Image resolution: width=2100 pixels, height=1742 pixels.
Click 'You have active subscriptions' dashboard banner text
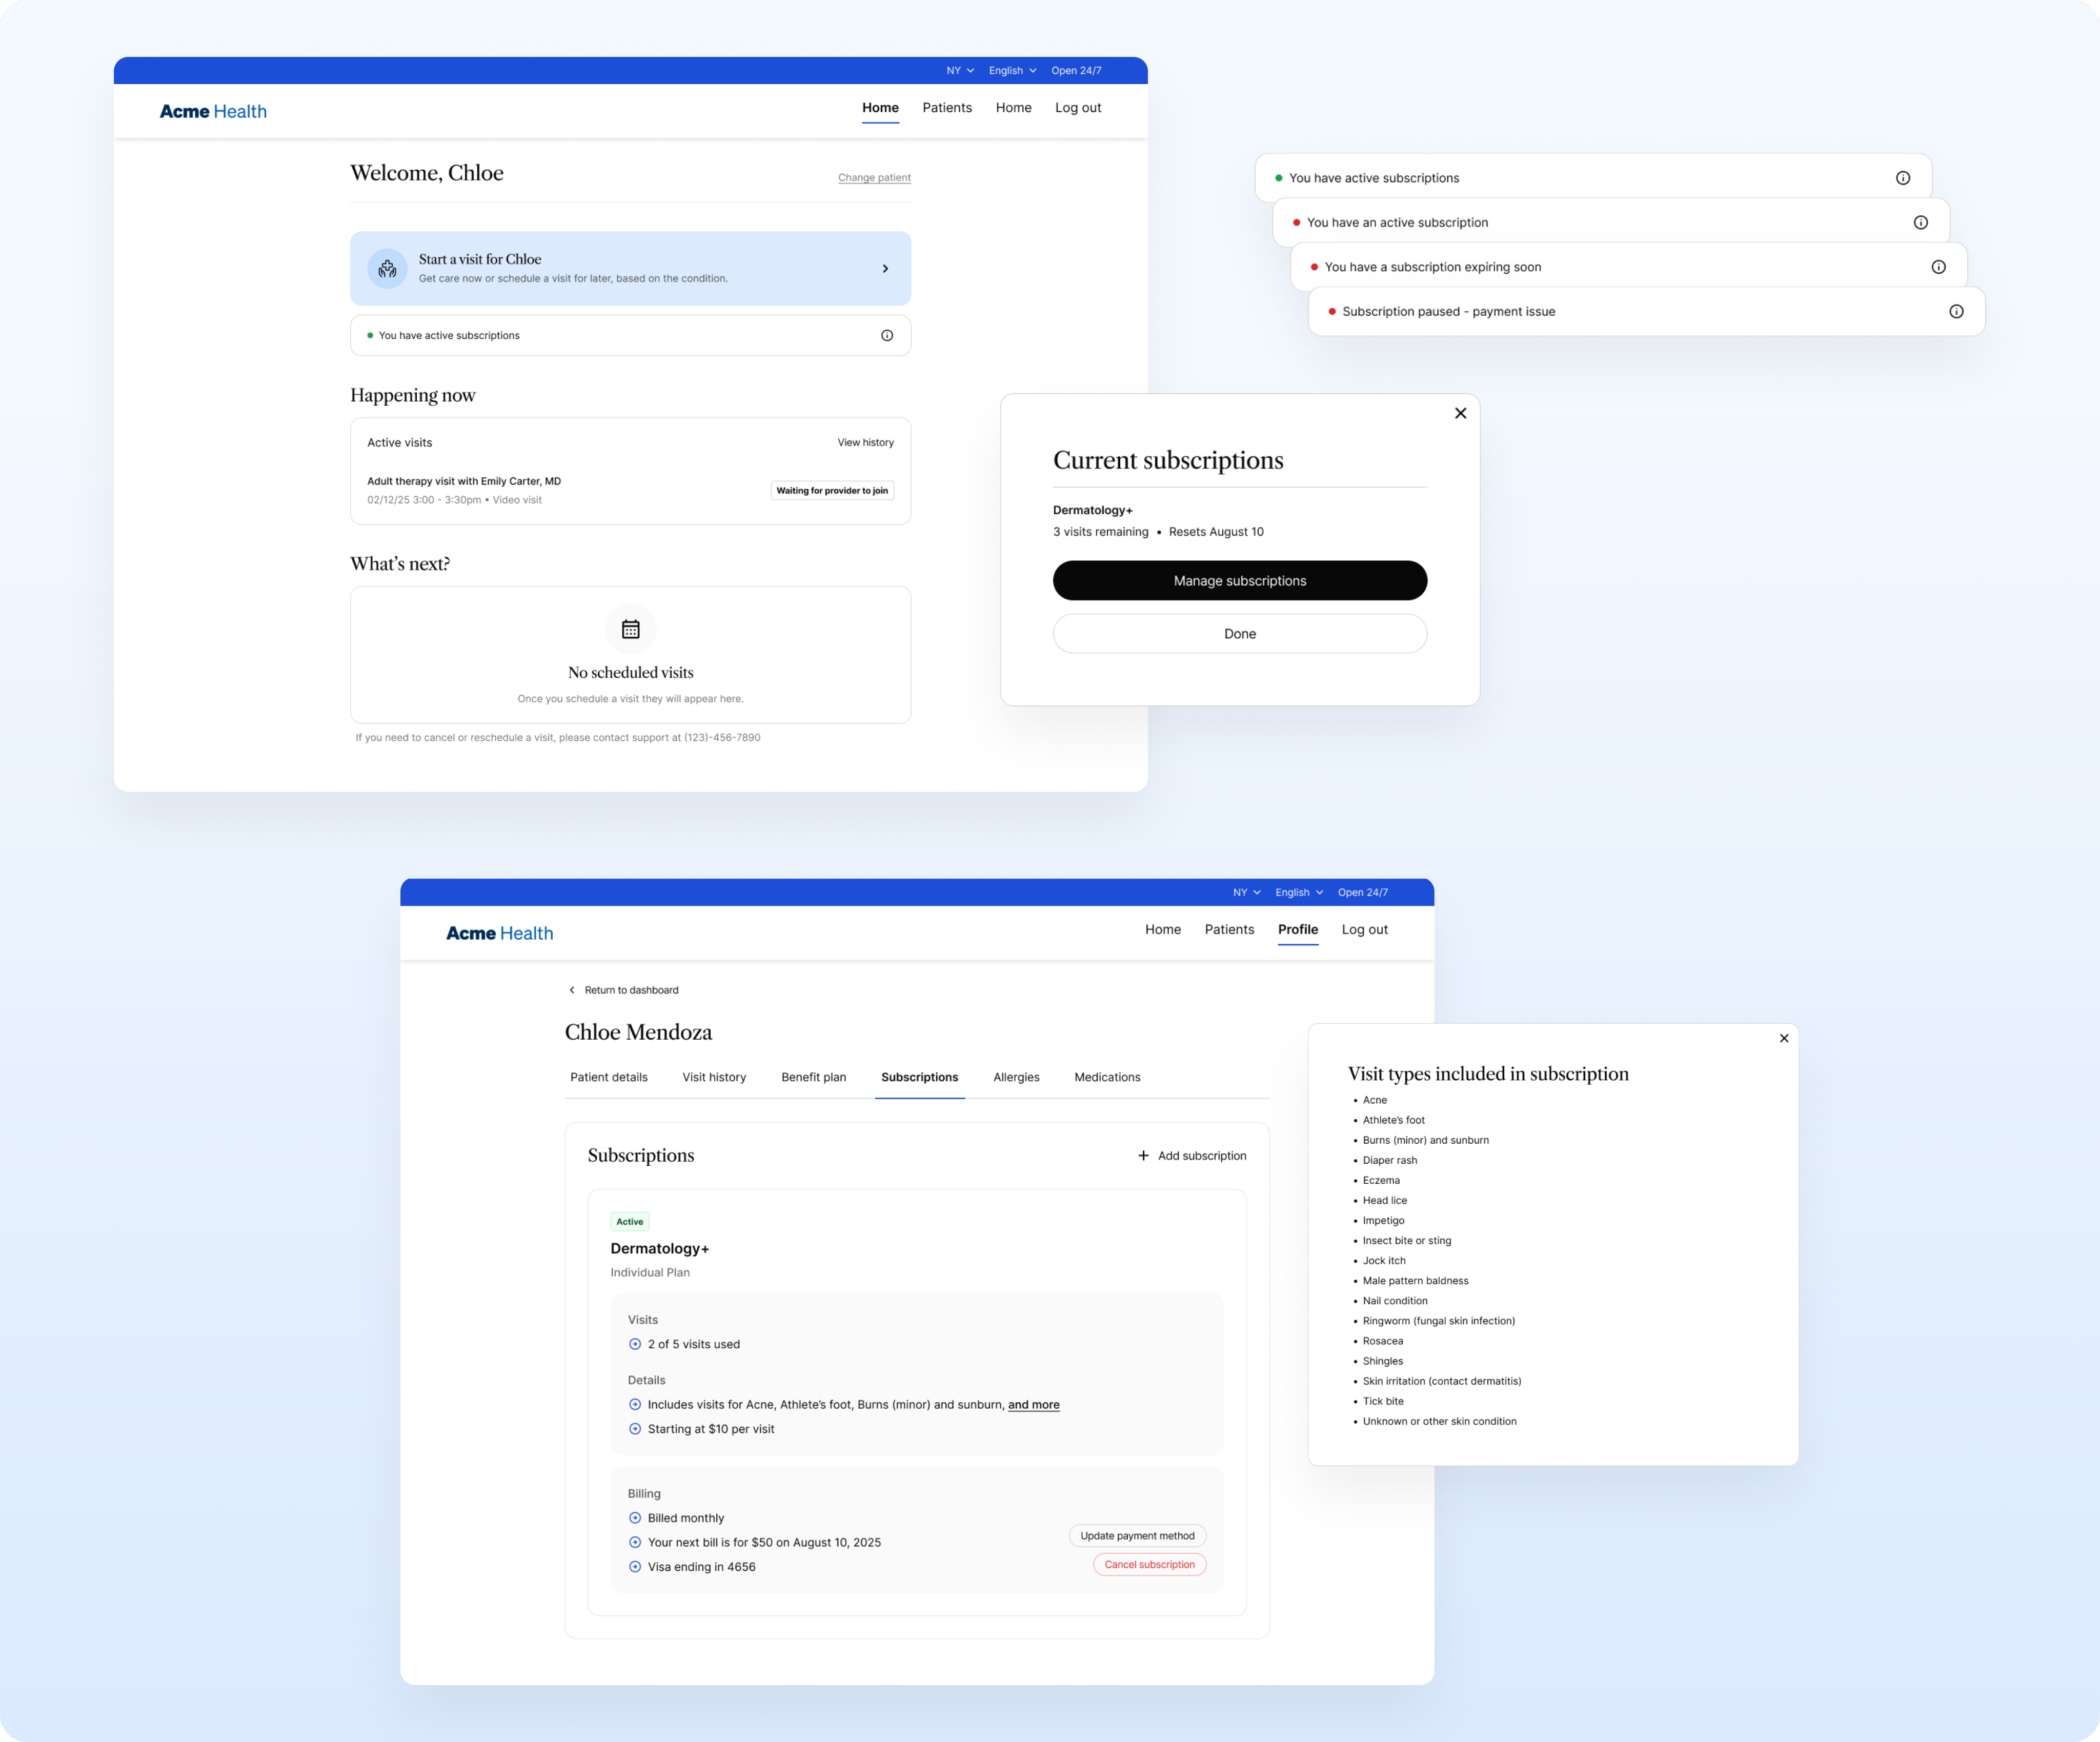point(449,335)
